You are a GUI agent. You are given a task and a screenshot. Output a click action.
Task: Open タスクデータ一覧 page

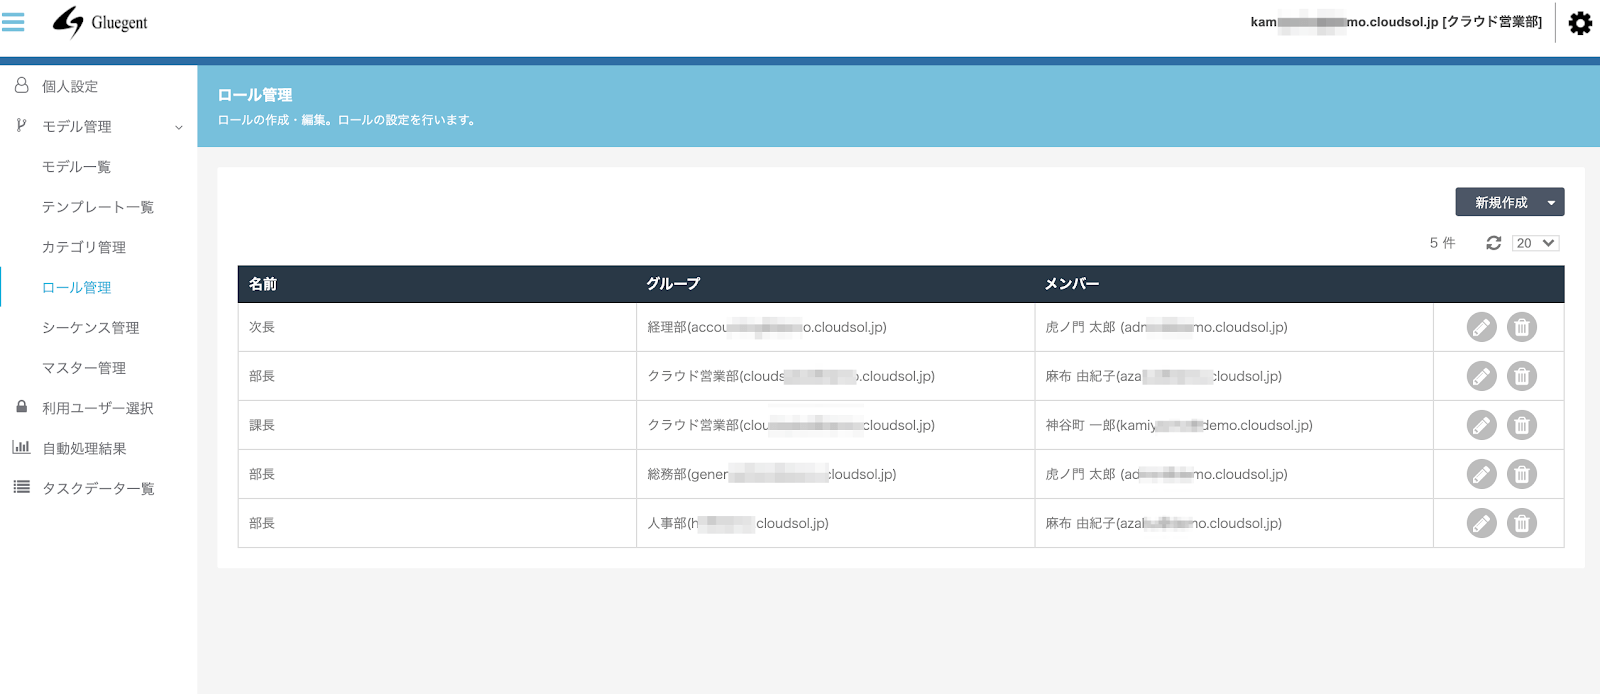pos(98,488)
